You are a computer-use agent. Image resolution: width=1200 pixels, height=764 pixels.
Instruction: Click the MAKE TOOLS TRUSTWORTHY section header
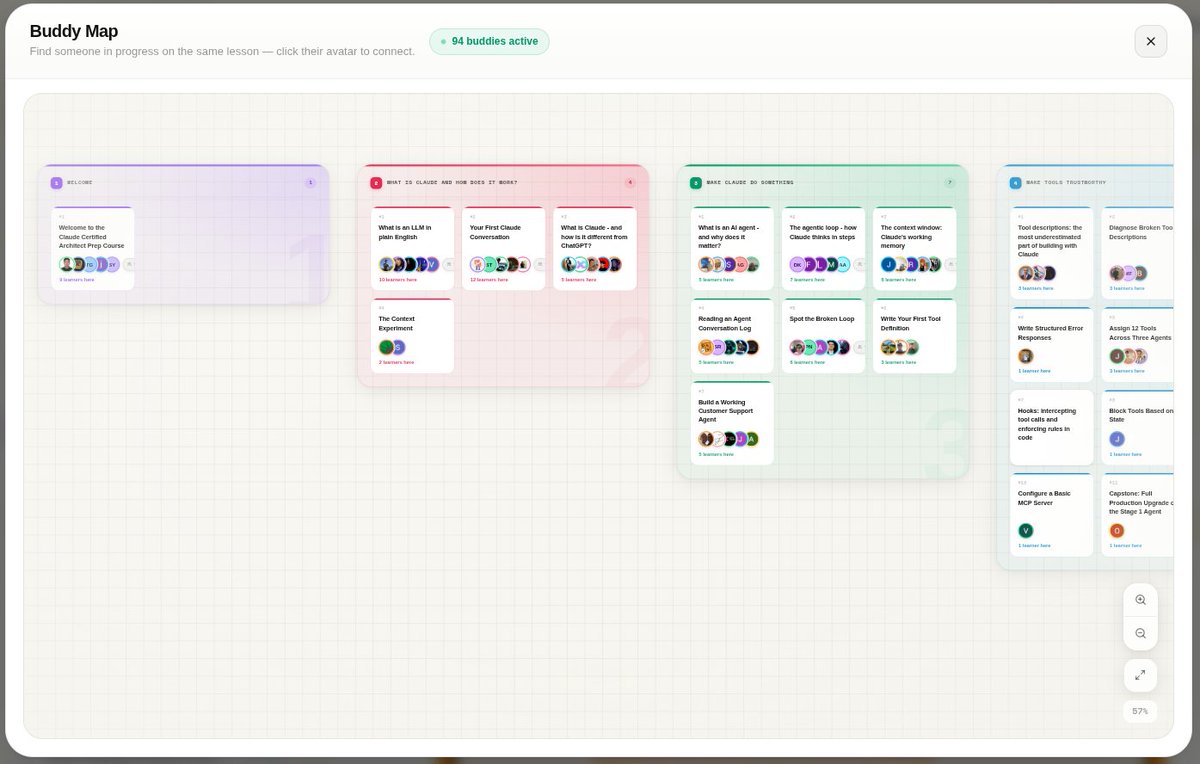(x=1066, y=183)
